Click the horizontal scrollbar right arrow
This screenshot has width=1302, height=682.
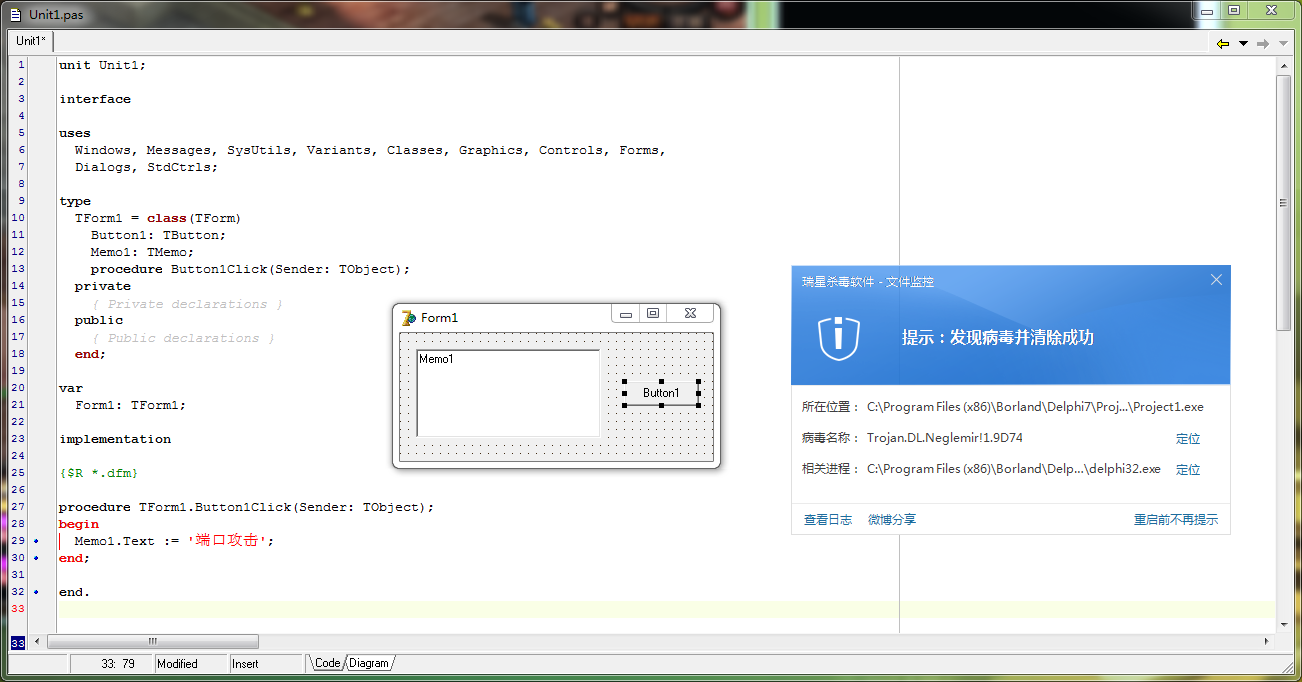point(1268,641)
